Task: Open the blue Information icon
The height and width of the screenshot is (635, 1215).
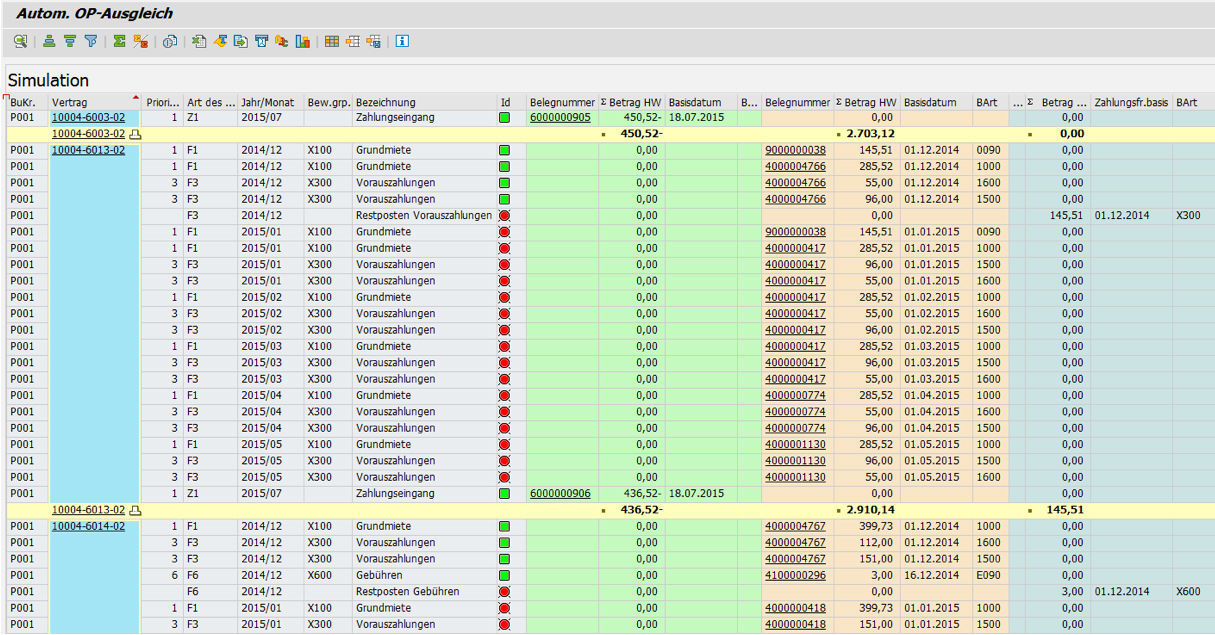Action: pyautogui.click(x=402, y=42)
